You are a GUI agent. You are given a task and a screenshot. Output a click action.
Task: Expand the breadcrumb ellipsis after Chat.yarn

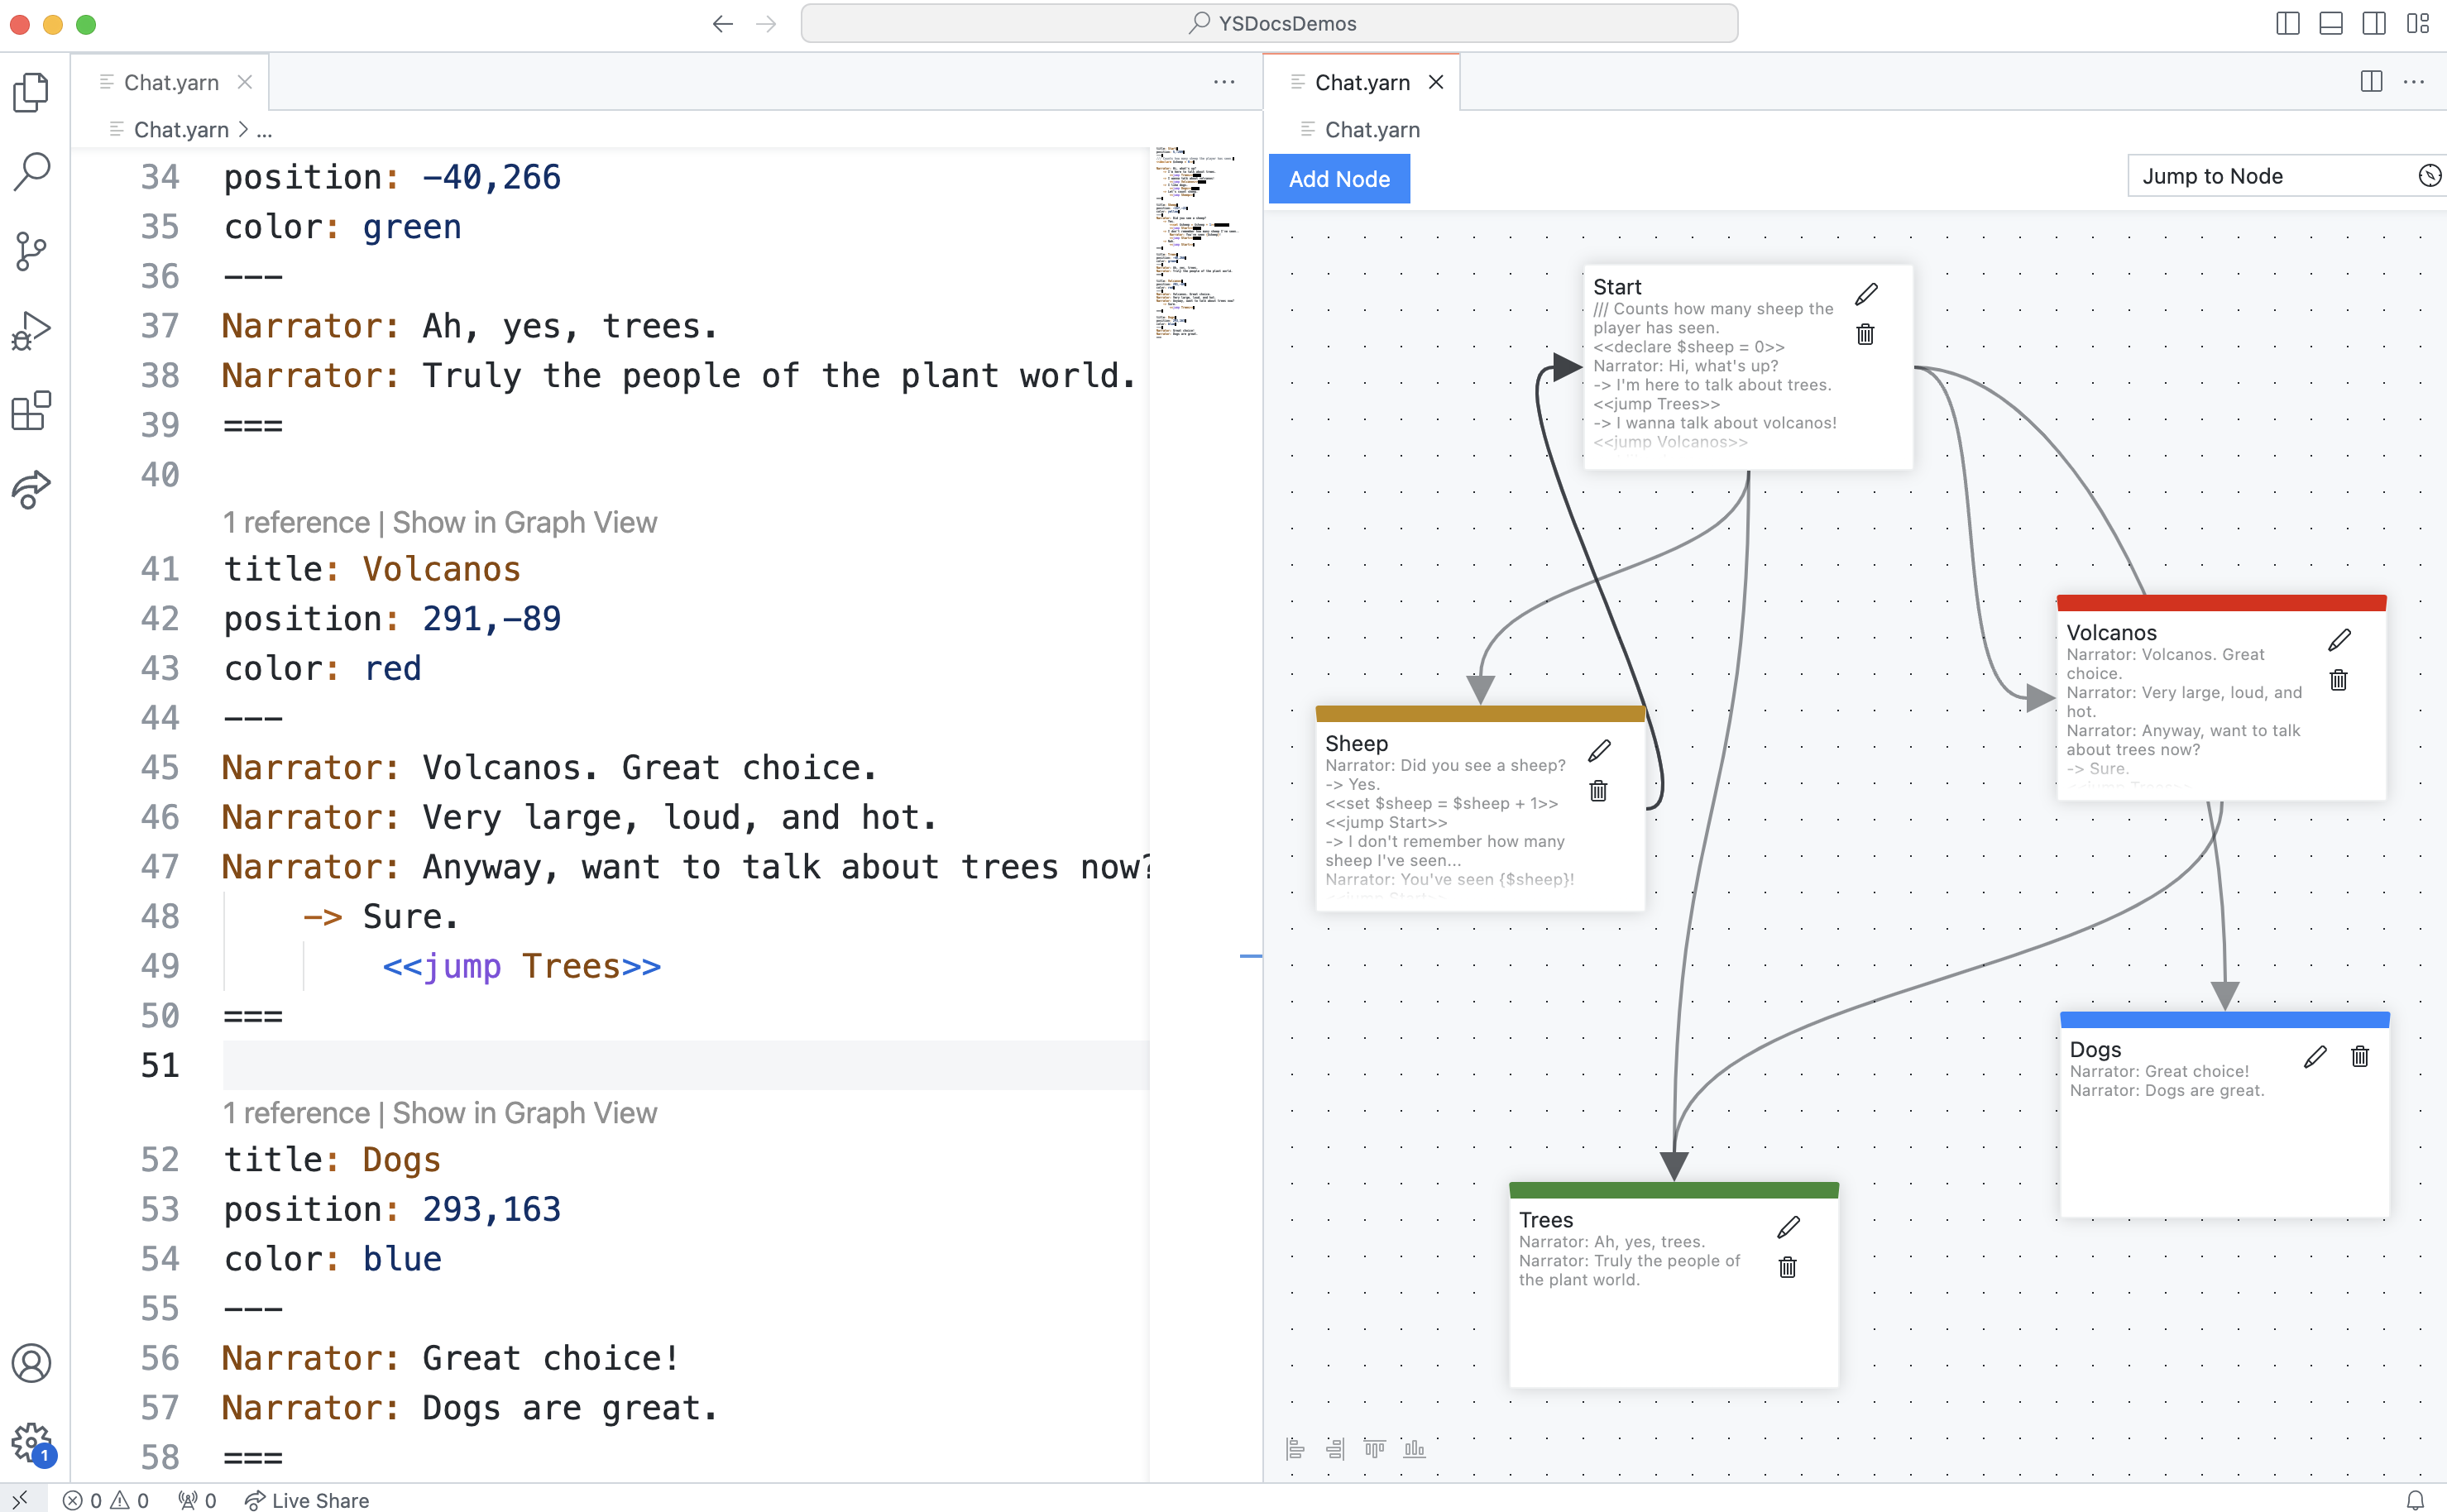[264, 130]
